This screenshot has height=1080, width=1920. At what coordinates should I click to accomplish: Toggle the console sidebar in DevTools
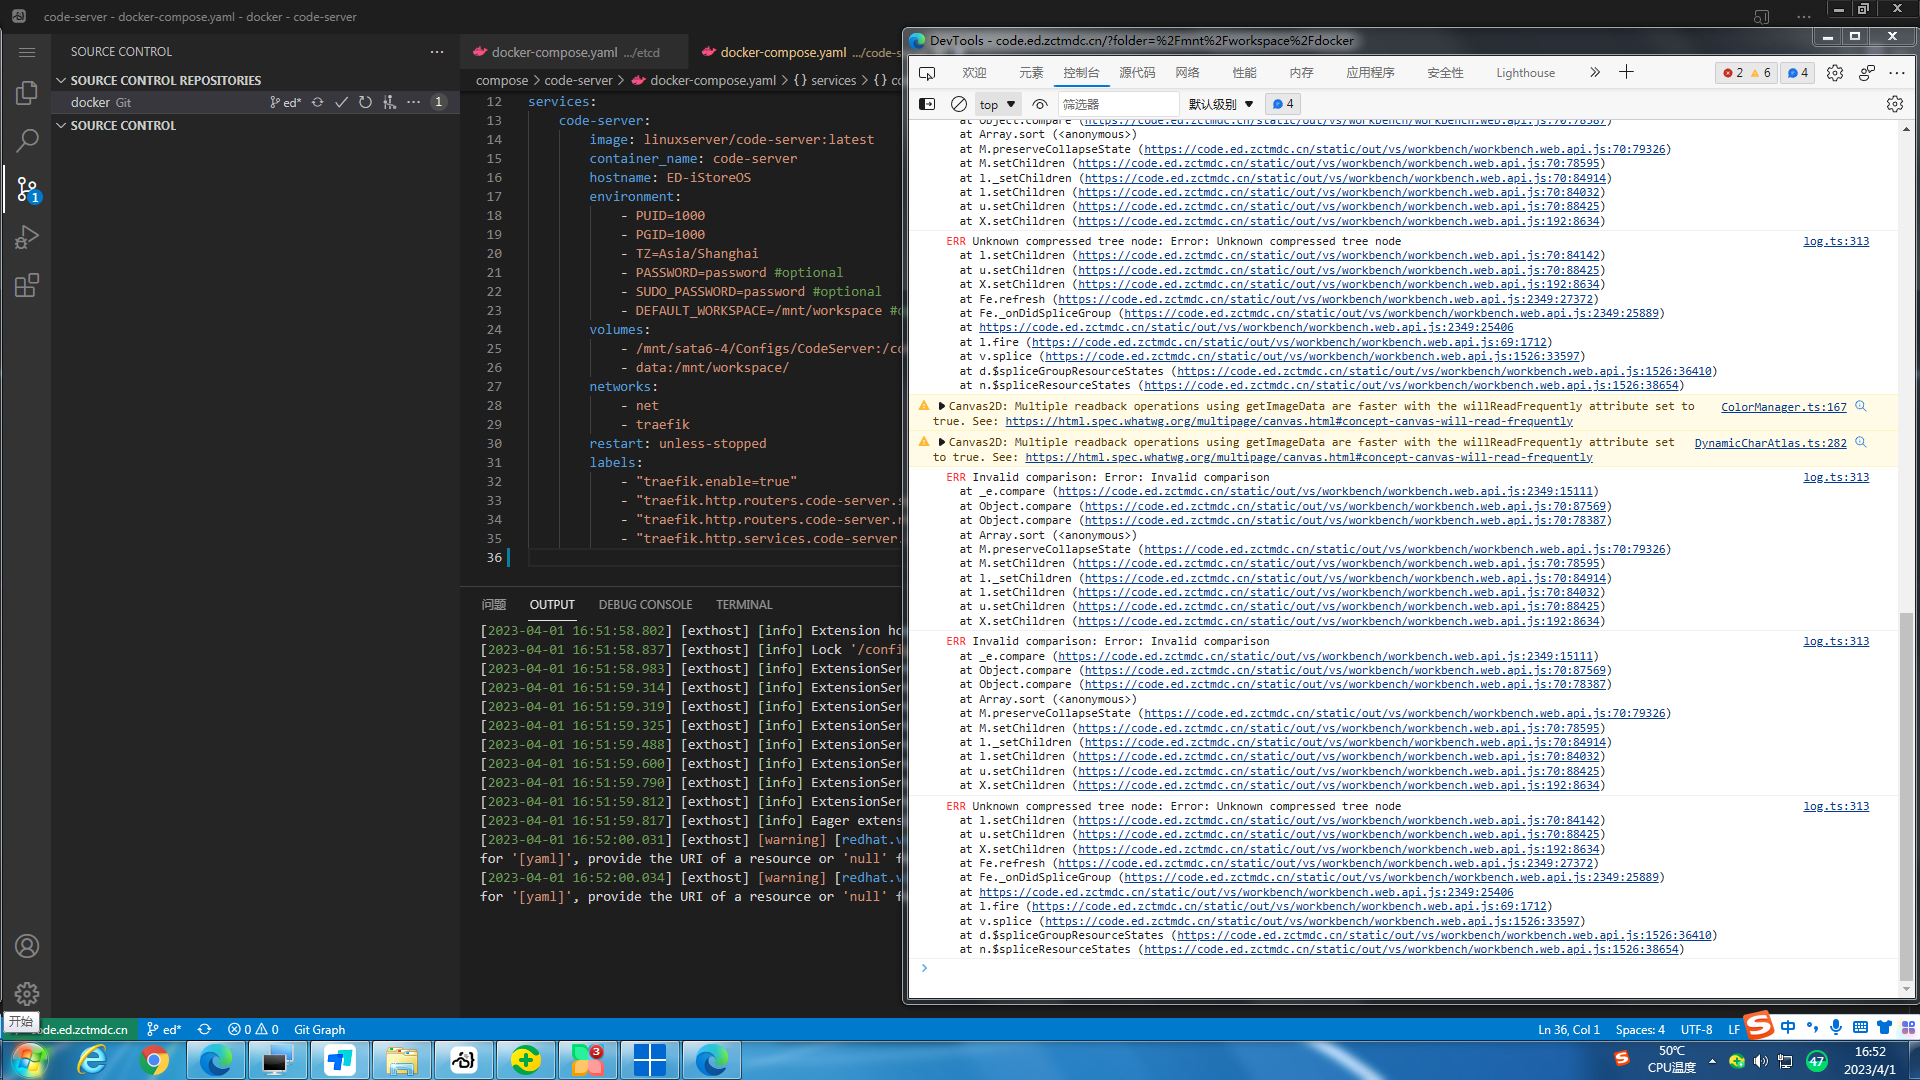(x=927, y=104)
